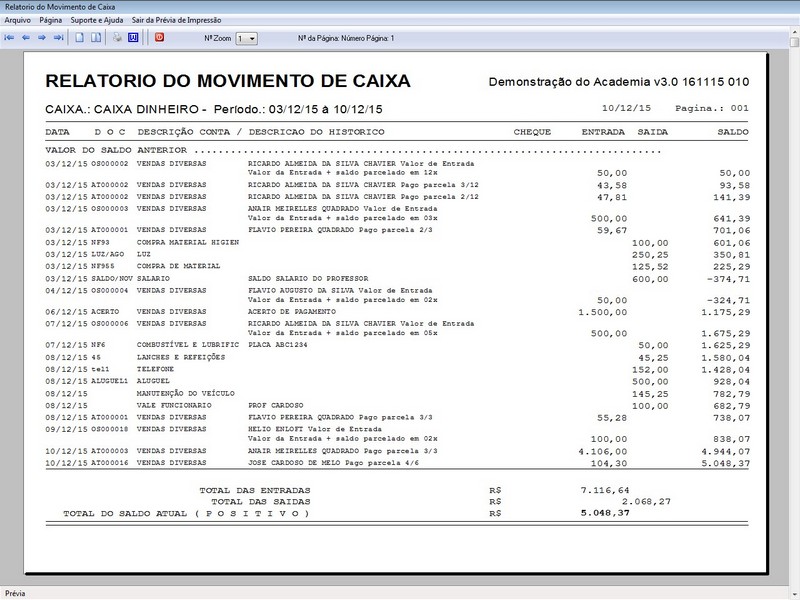This screenshot has height=600, width=800.
Task: Click TOTAL DAS ENTRADAS label
Action: point(255,490)
